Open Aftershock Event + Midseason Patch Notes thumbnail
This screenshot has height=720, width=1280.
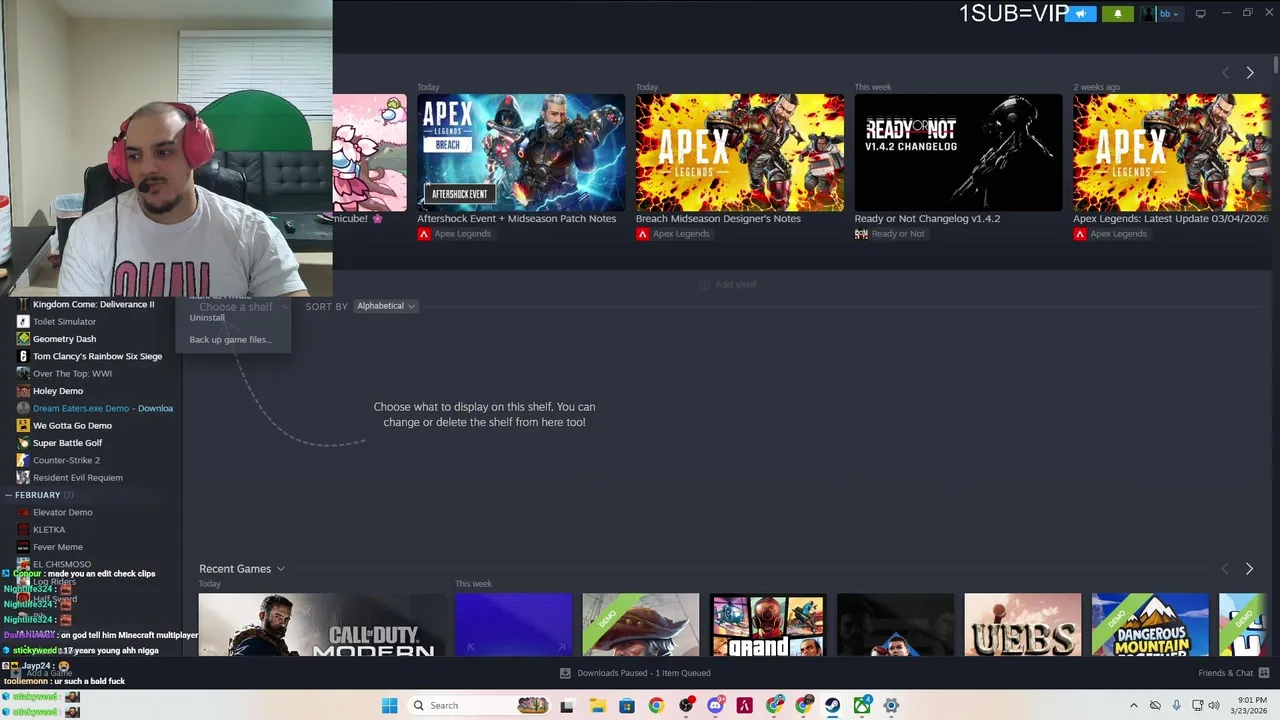pos(521,152)
